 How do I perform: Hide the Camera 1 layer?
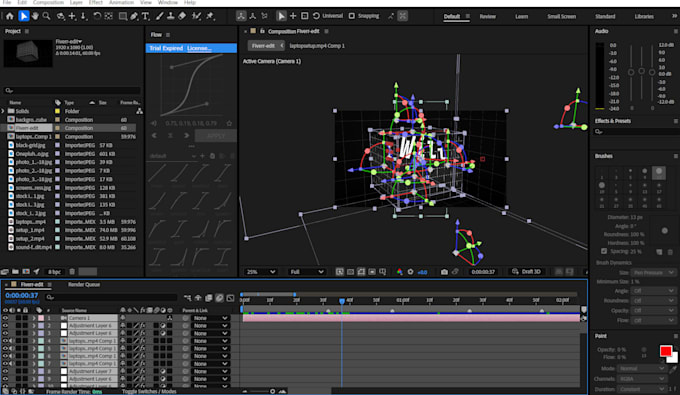(x=5, y=318)
